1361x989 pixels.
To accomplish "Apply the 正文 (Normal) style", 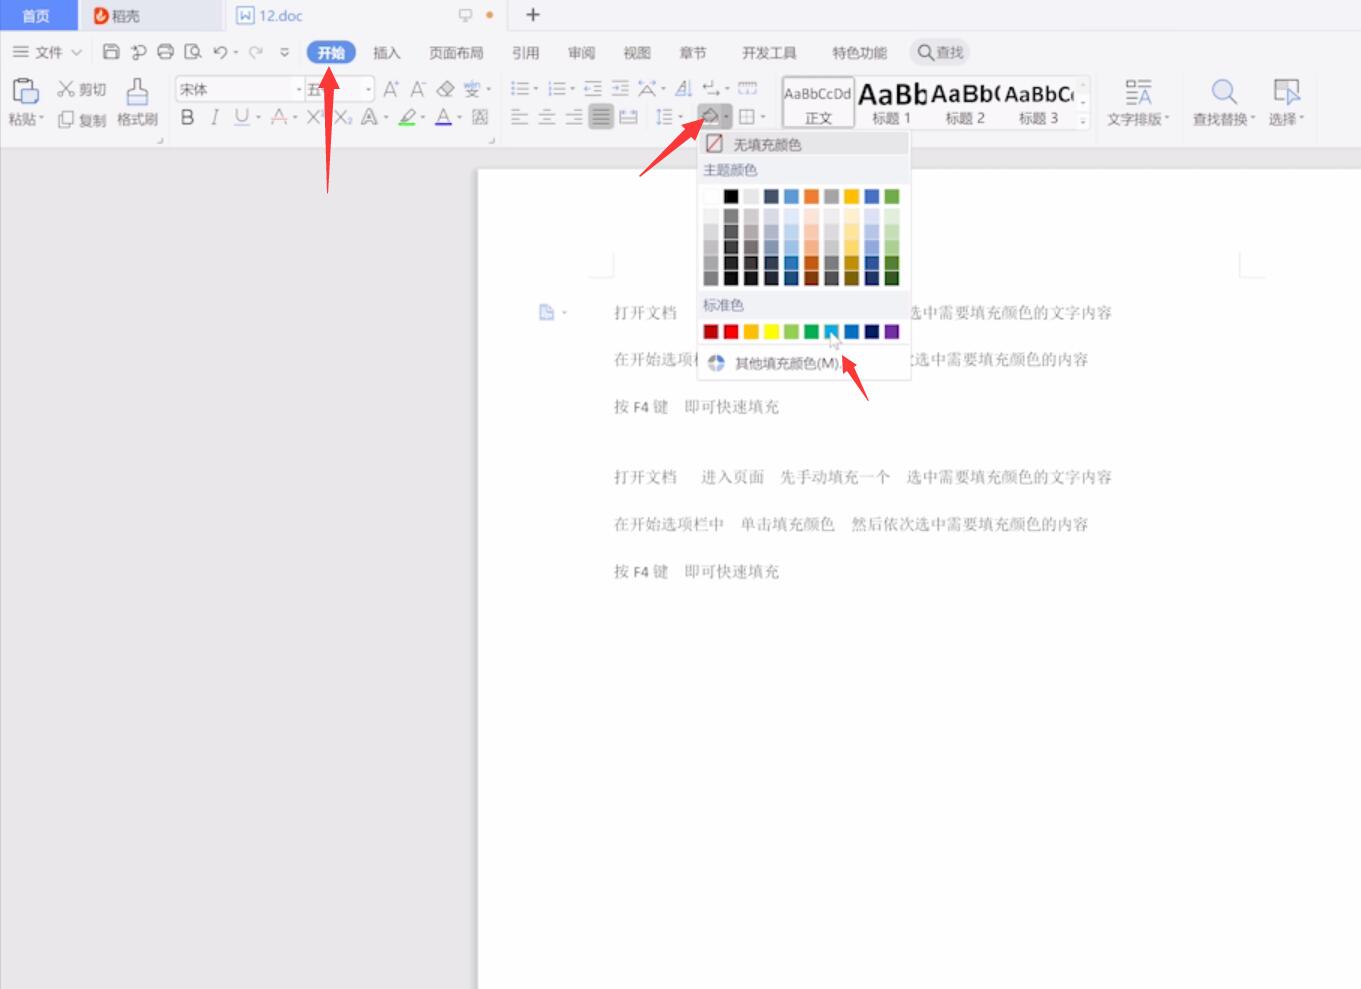I will click(818, 102).
